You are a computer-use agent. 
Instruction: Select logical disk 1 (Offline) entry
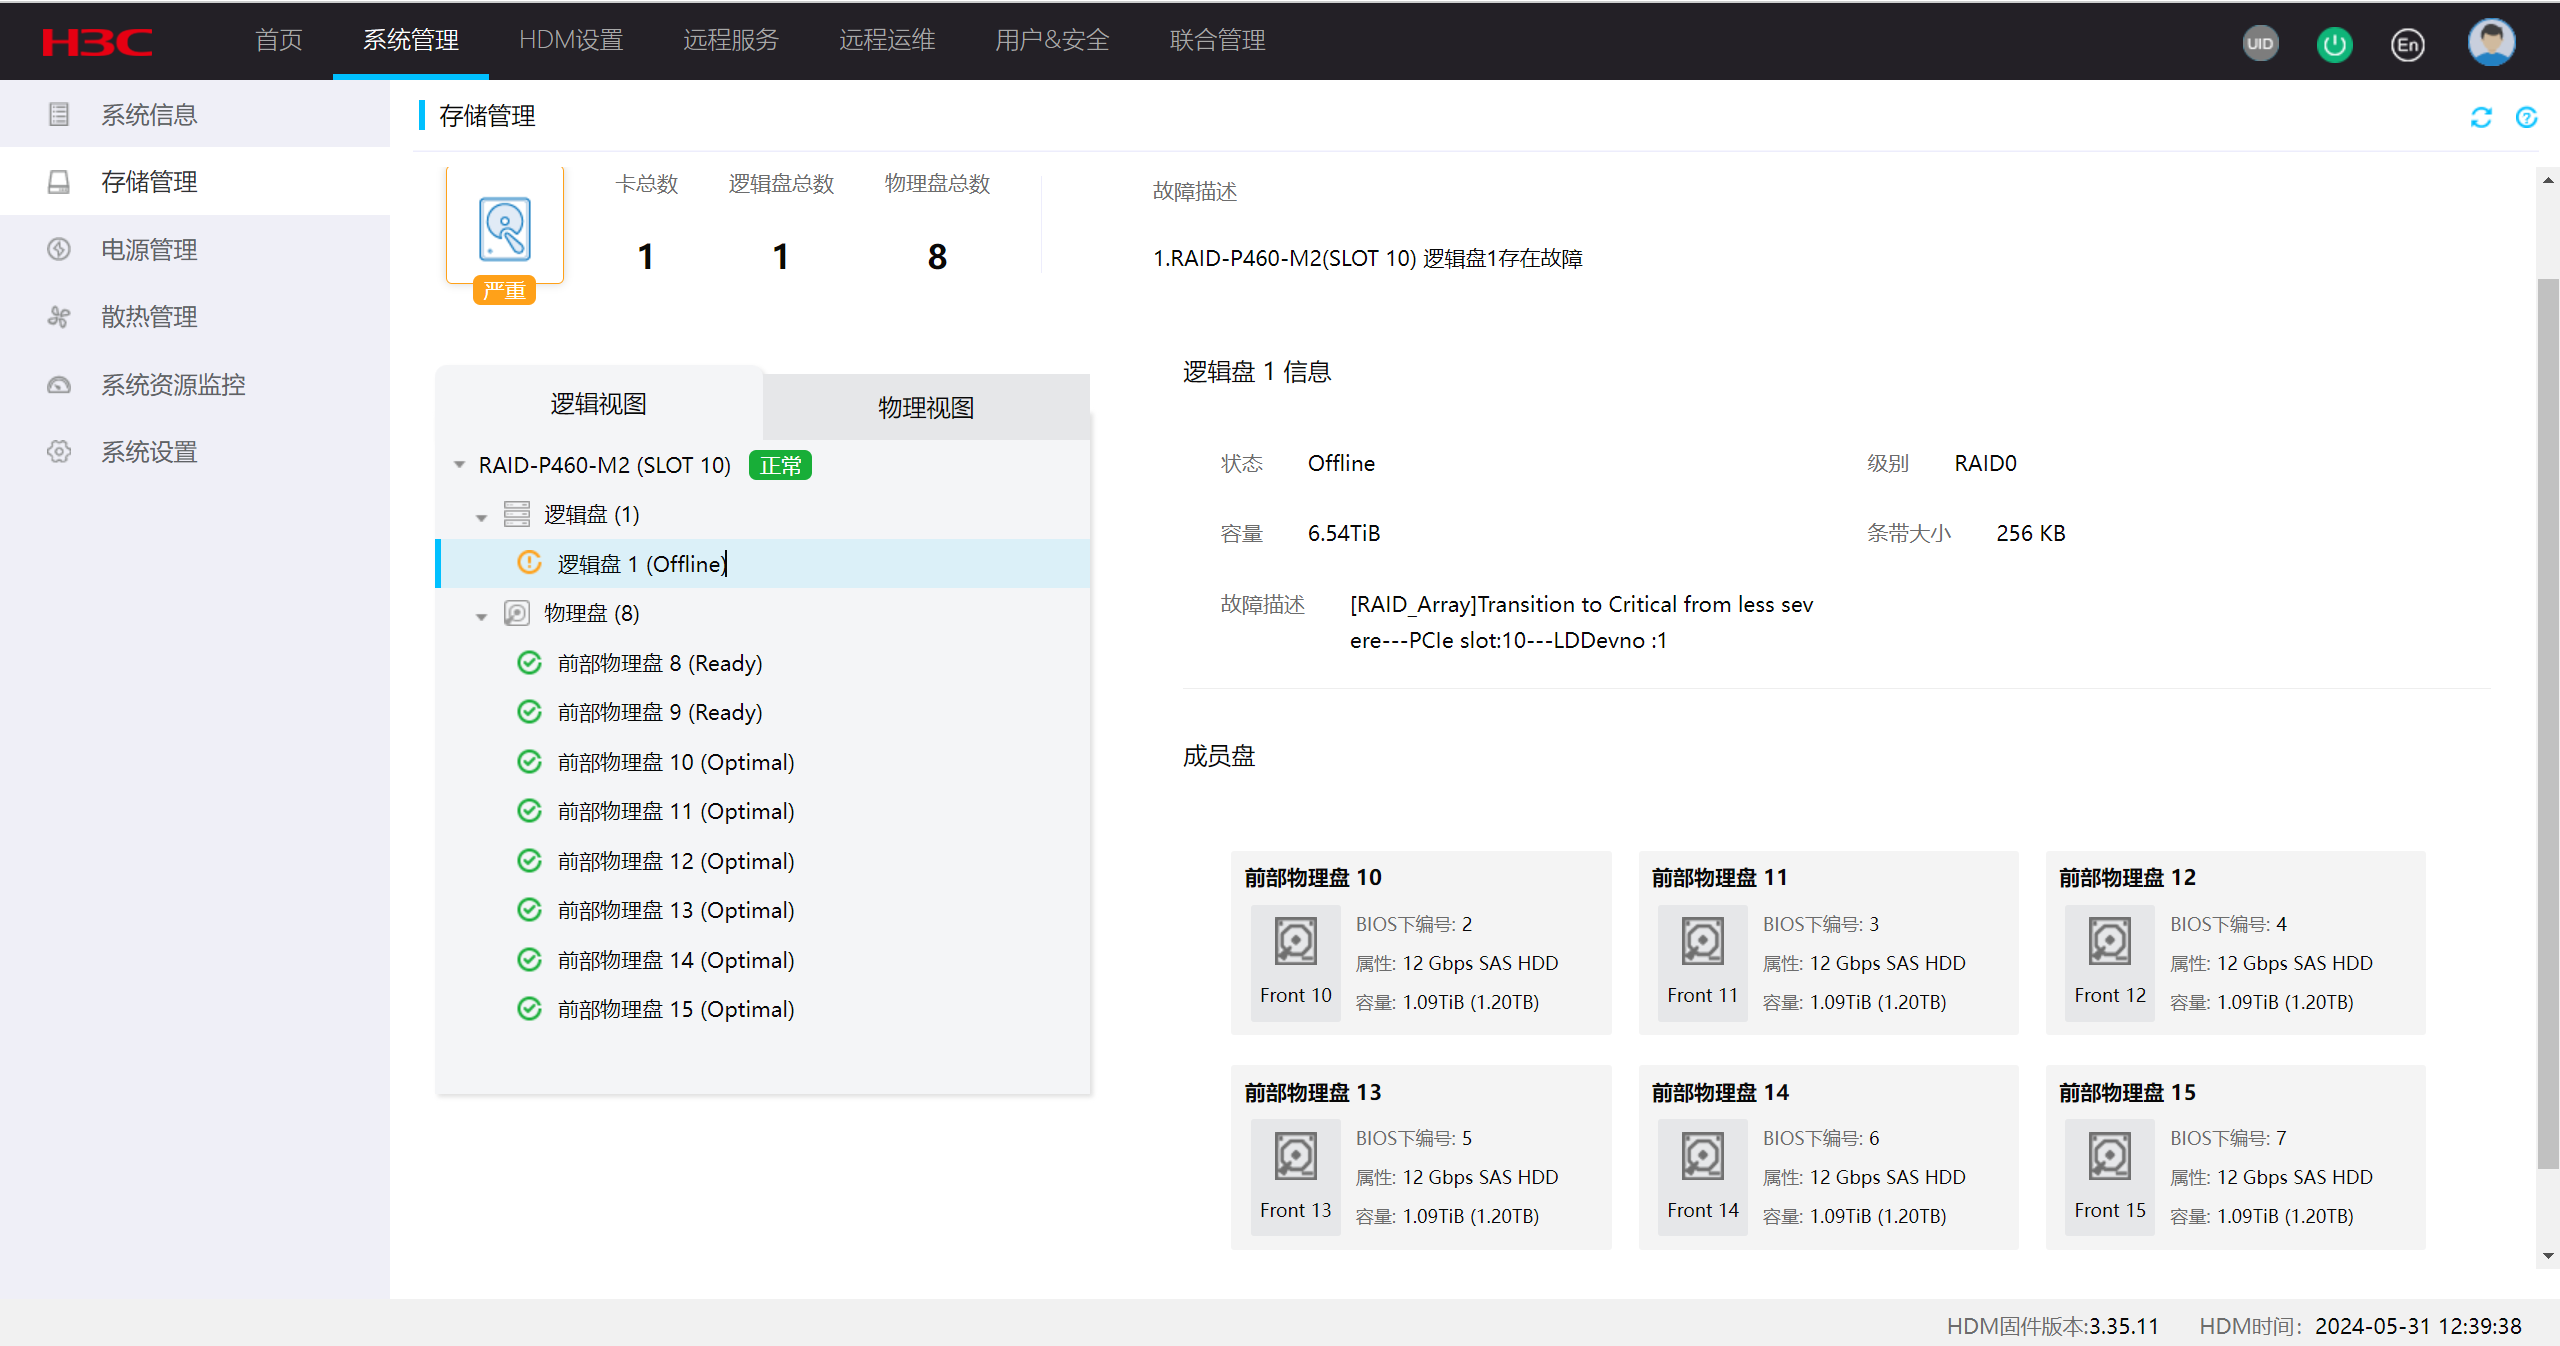coord(641,564)
